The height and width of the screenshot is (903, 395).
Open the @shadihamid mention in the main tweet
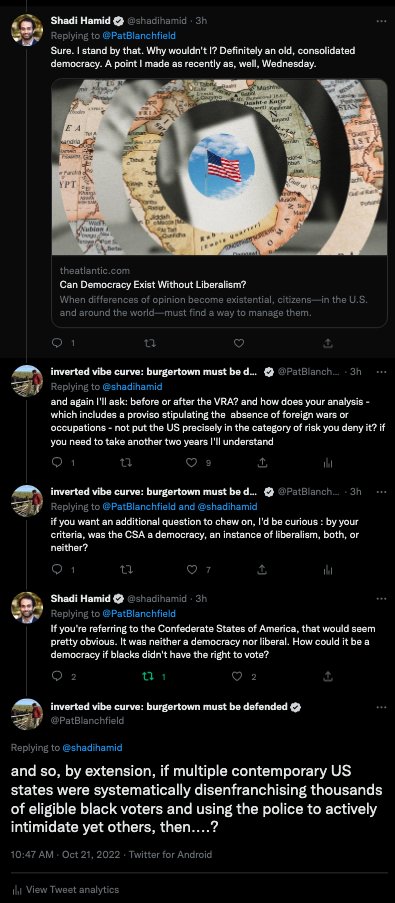92,748
